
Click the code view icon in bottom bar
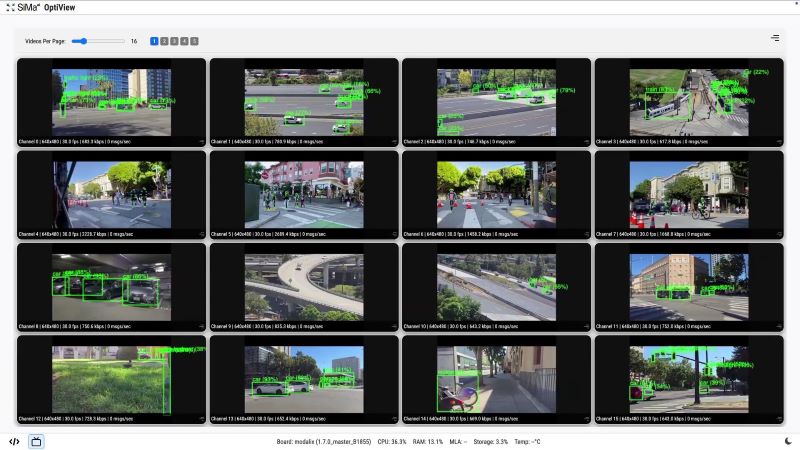pyautogui.click(x=14, y=441)
